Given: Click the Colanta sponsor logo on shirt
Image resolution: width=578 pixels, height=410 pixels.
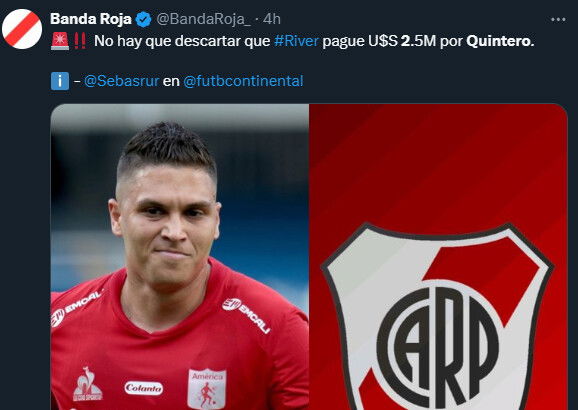Looking at the screenshot, I should tap(144, 388).
